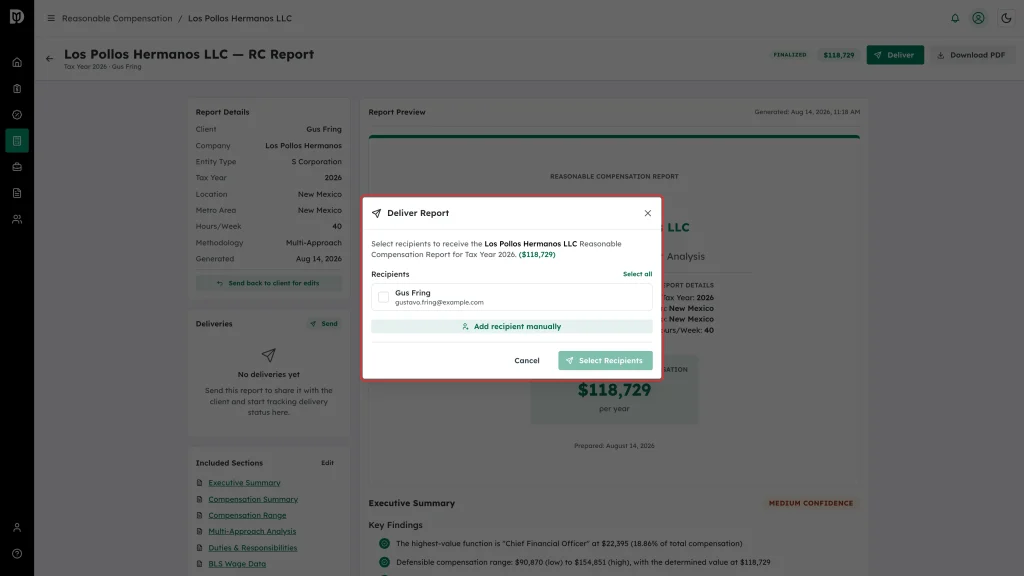Go back with the arrow icon
This screenshot has width=1024, height=576.
tap(50, 59)
